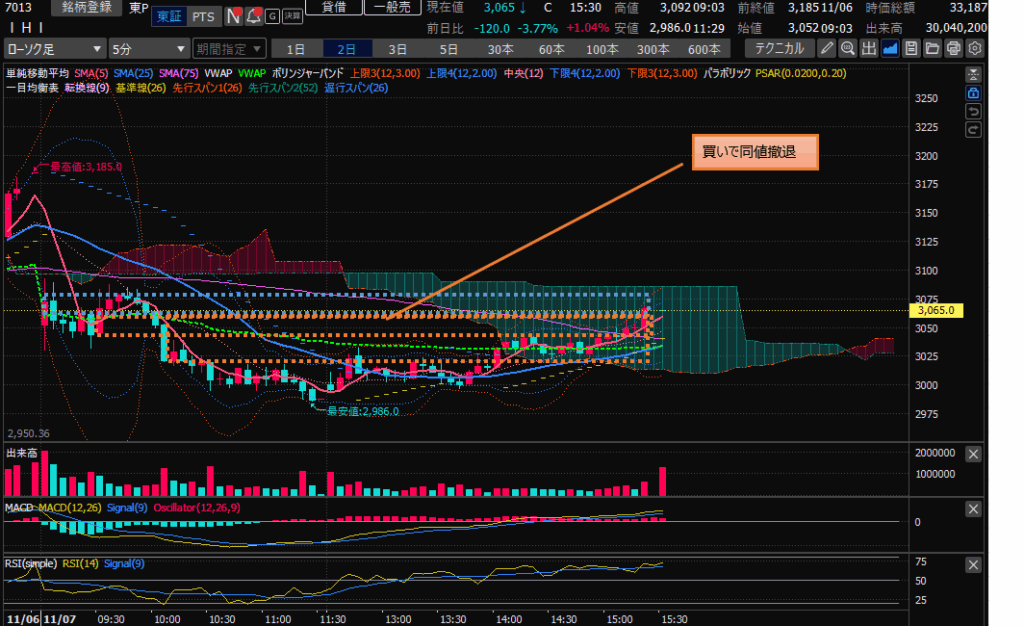This screenshot has height=626, width=1024.
Task: Click the magnifier zoom icon in toolbar
Action: click(848, 48)
